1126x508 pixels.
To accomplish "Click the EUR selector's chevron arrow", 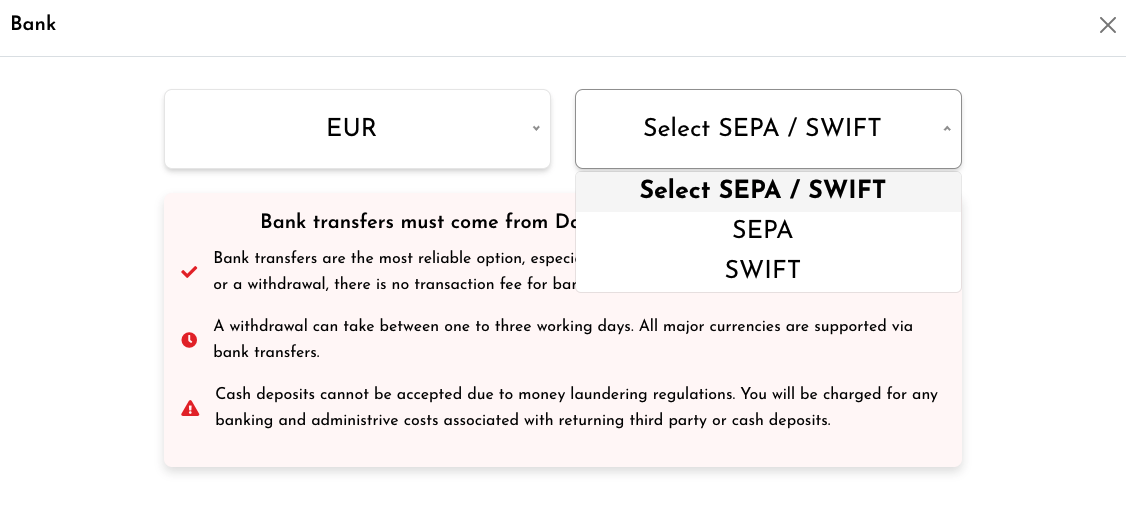I will pos(536,129).
